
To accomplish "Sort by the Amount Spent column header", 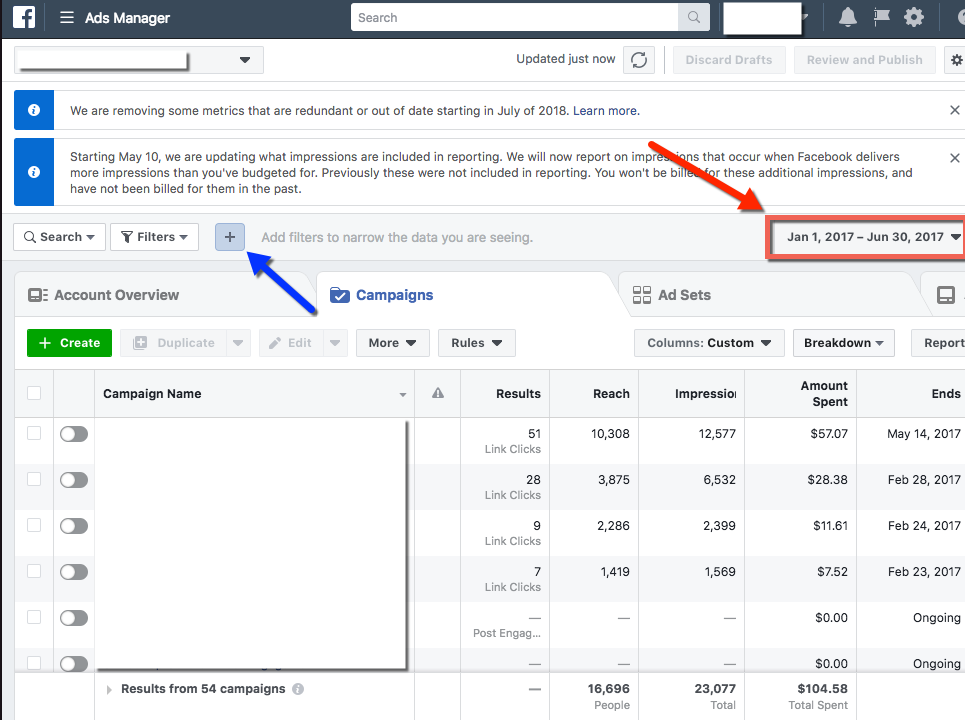I will pyautogui.click(x=800, y=393).
